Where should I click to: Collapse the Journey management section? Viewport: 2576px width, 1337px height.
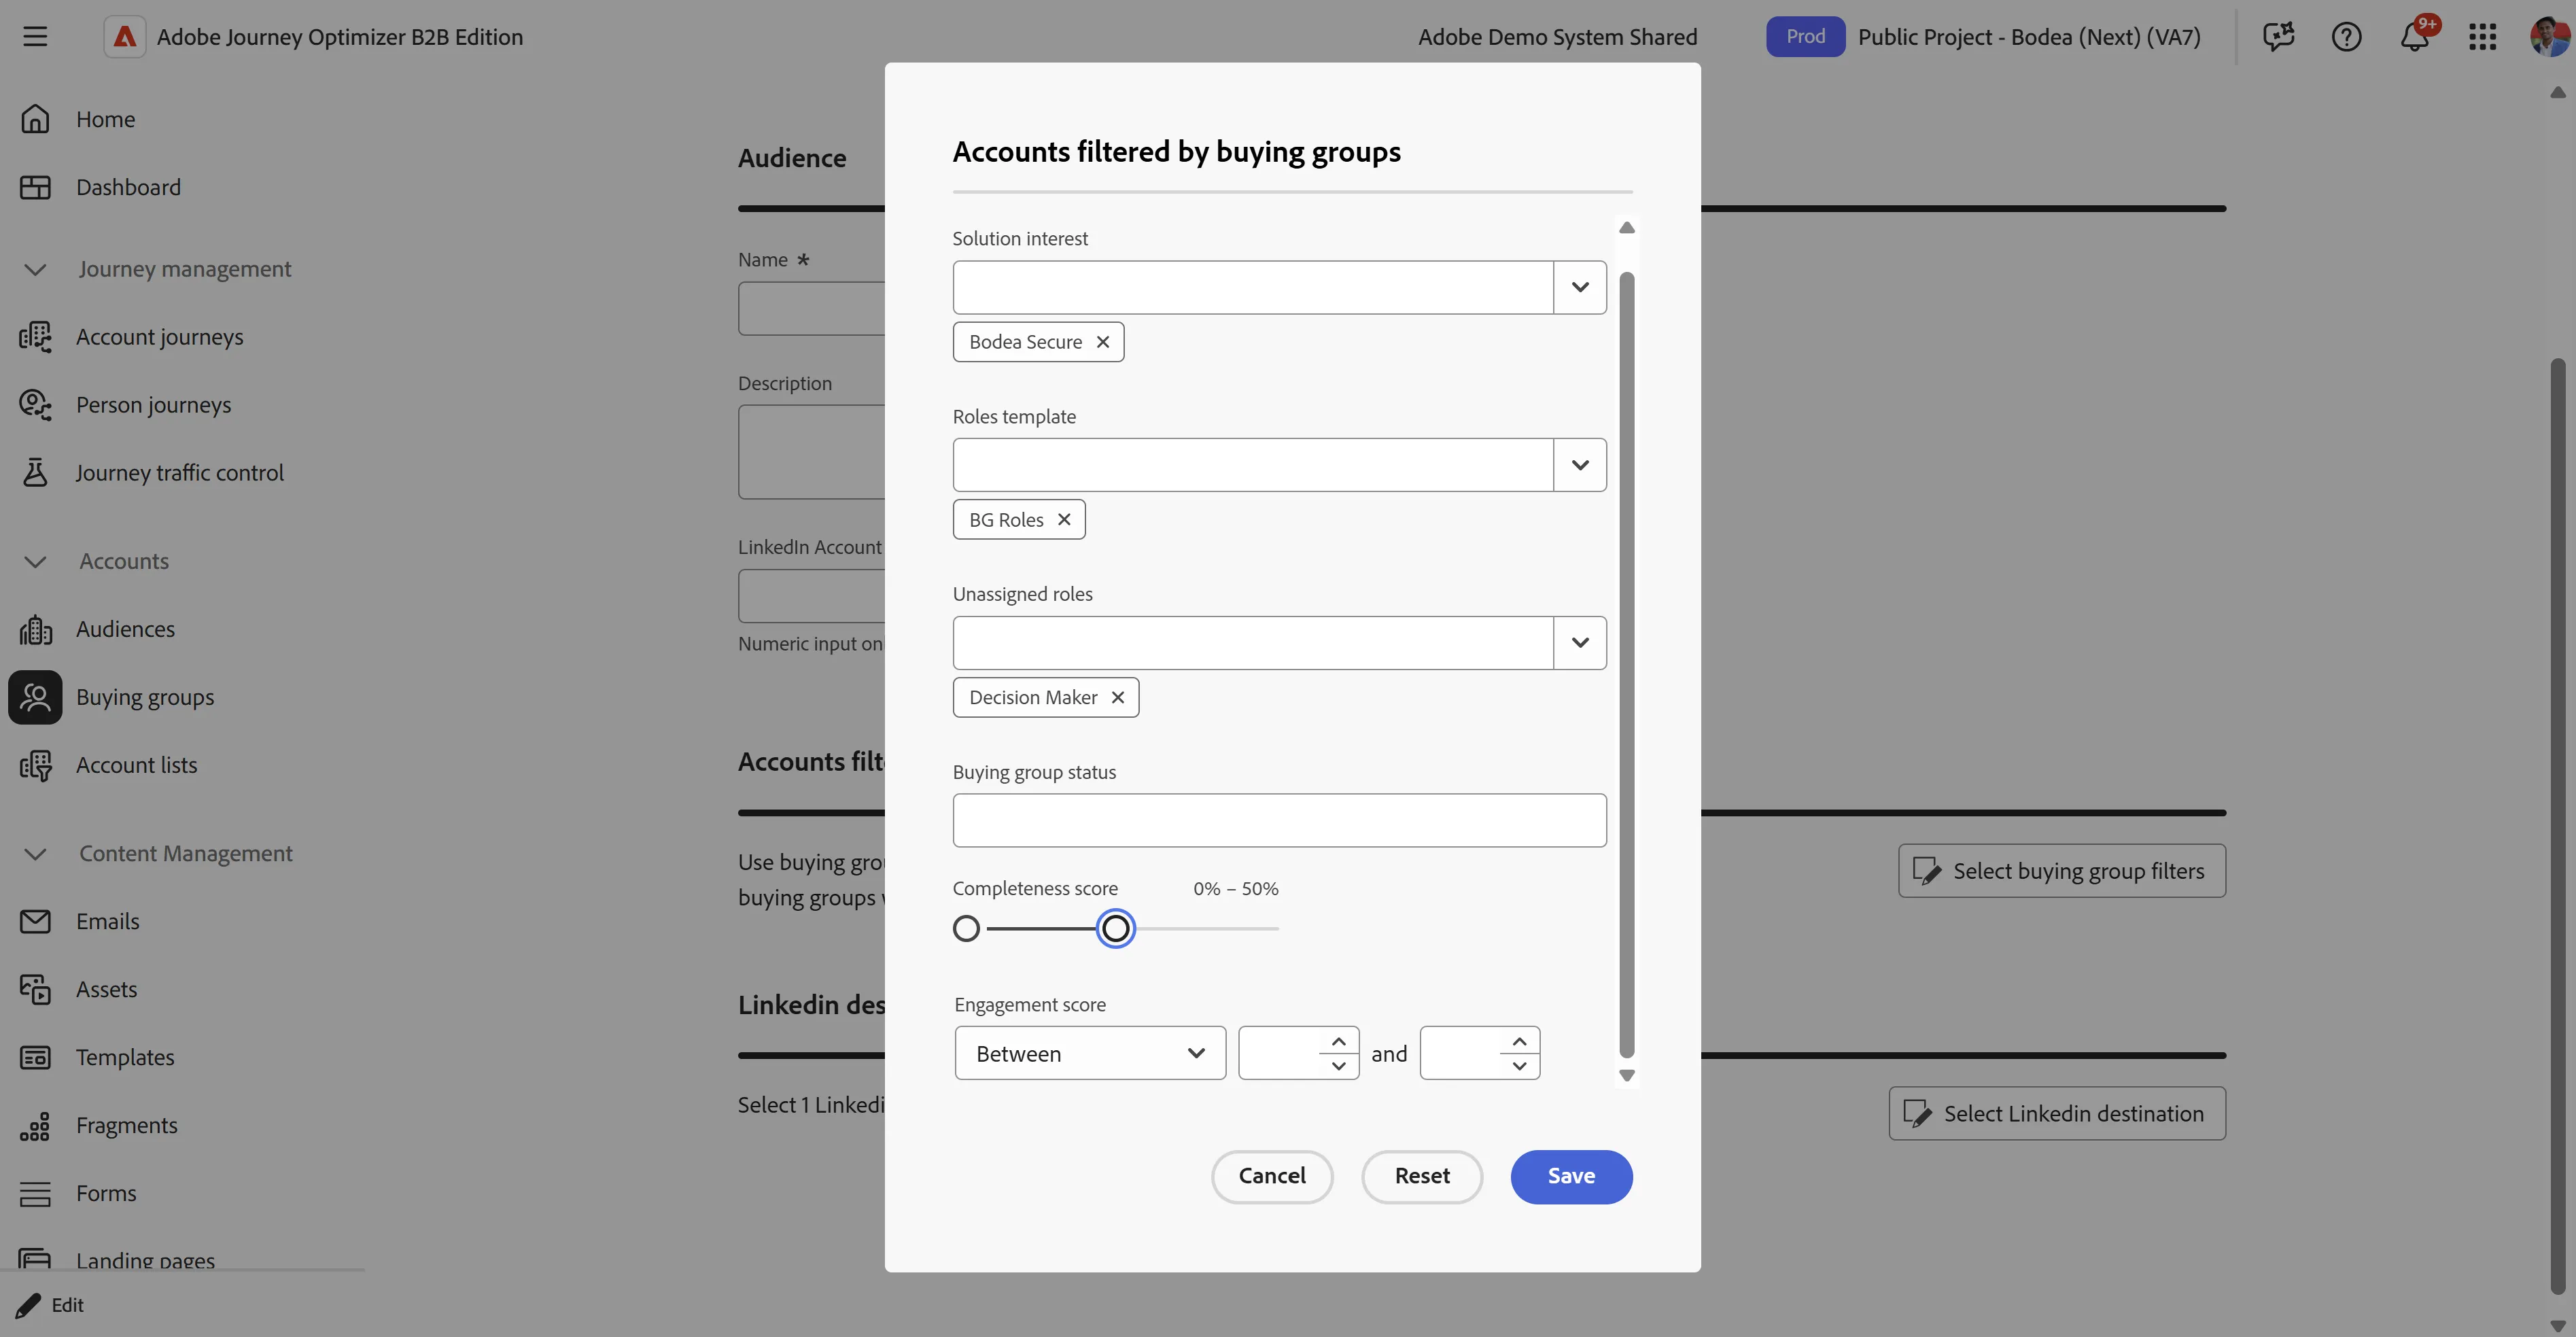[x=35, y=269]
